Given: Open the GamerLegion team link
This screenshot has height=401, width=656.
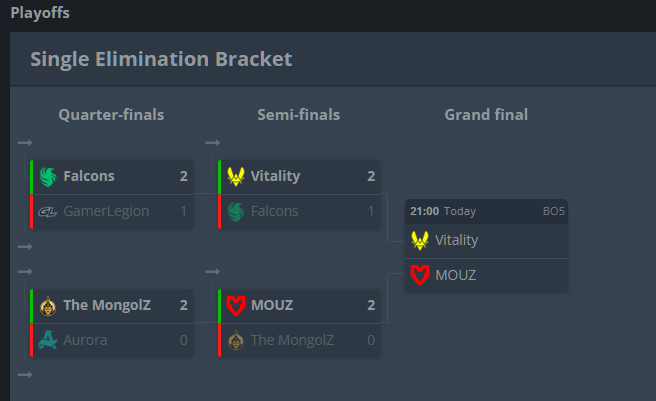Looking at the screenshot, I should point(106,211).
